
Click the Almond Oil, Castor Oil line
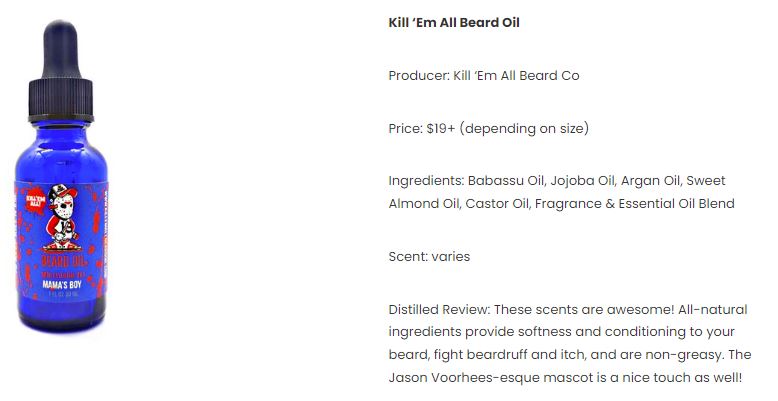561,203
